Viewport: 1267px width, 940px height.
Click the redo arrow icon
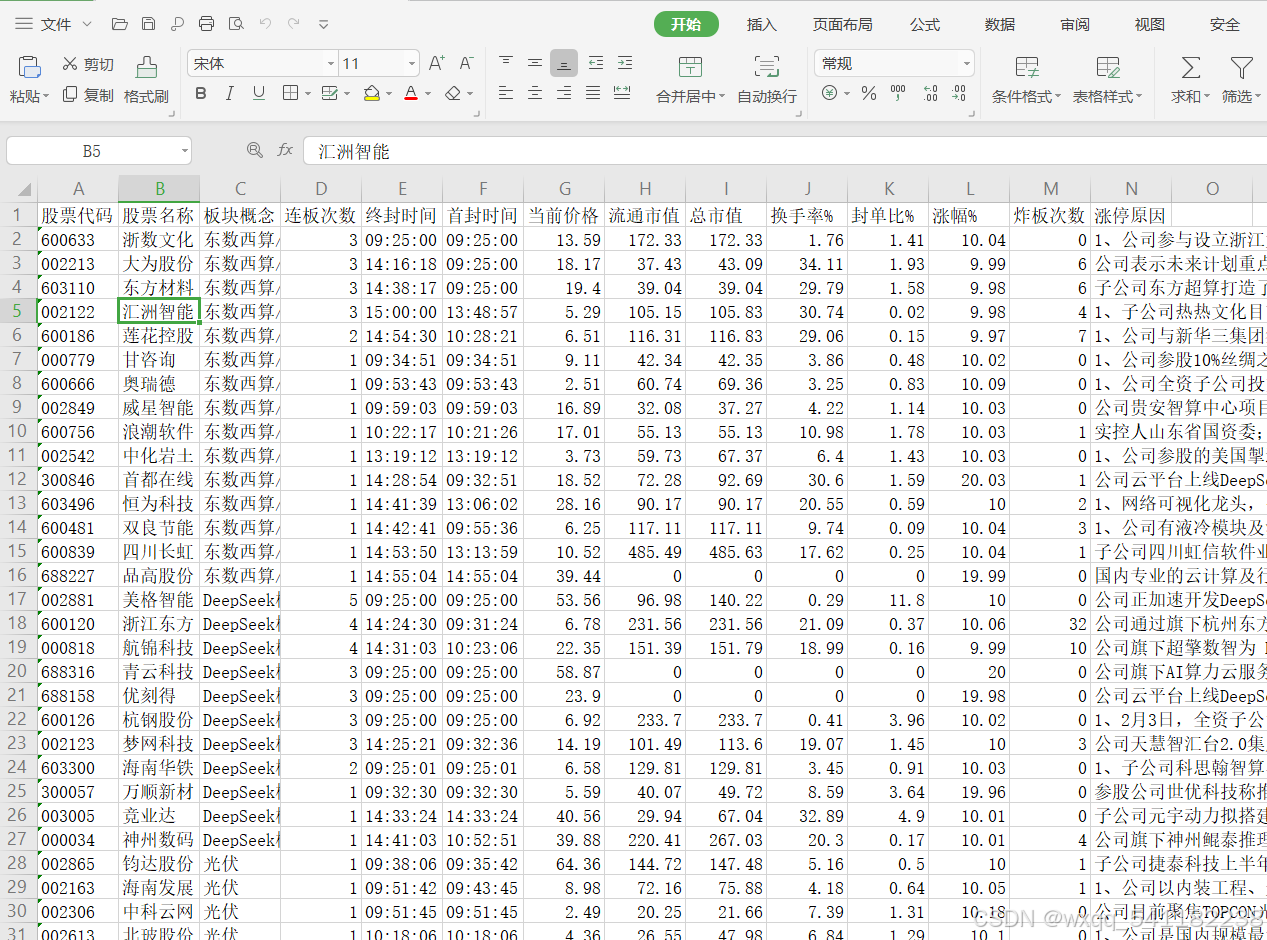pyautogui.click(x=294, y=24)
